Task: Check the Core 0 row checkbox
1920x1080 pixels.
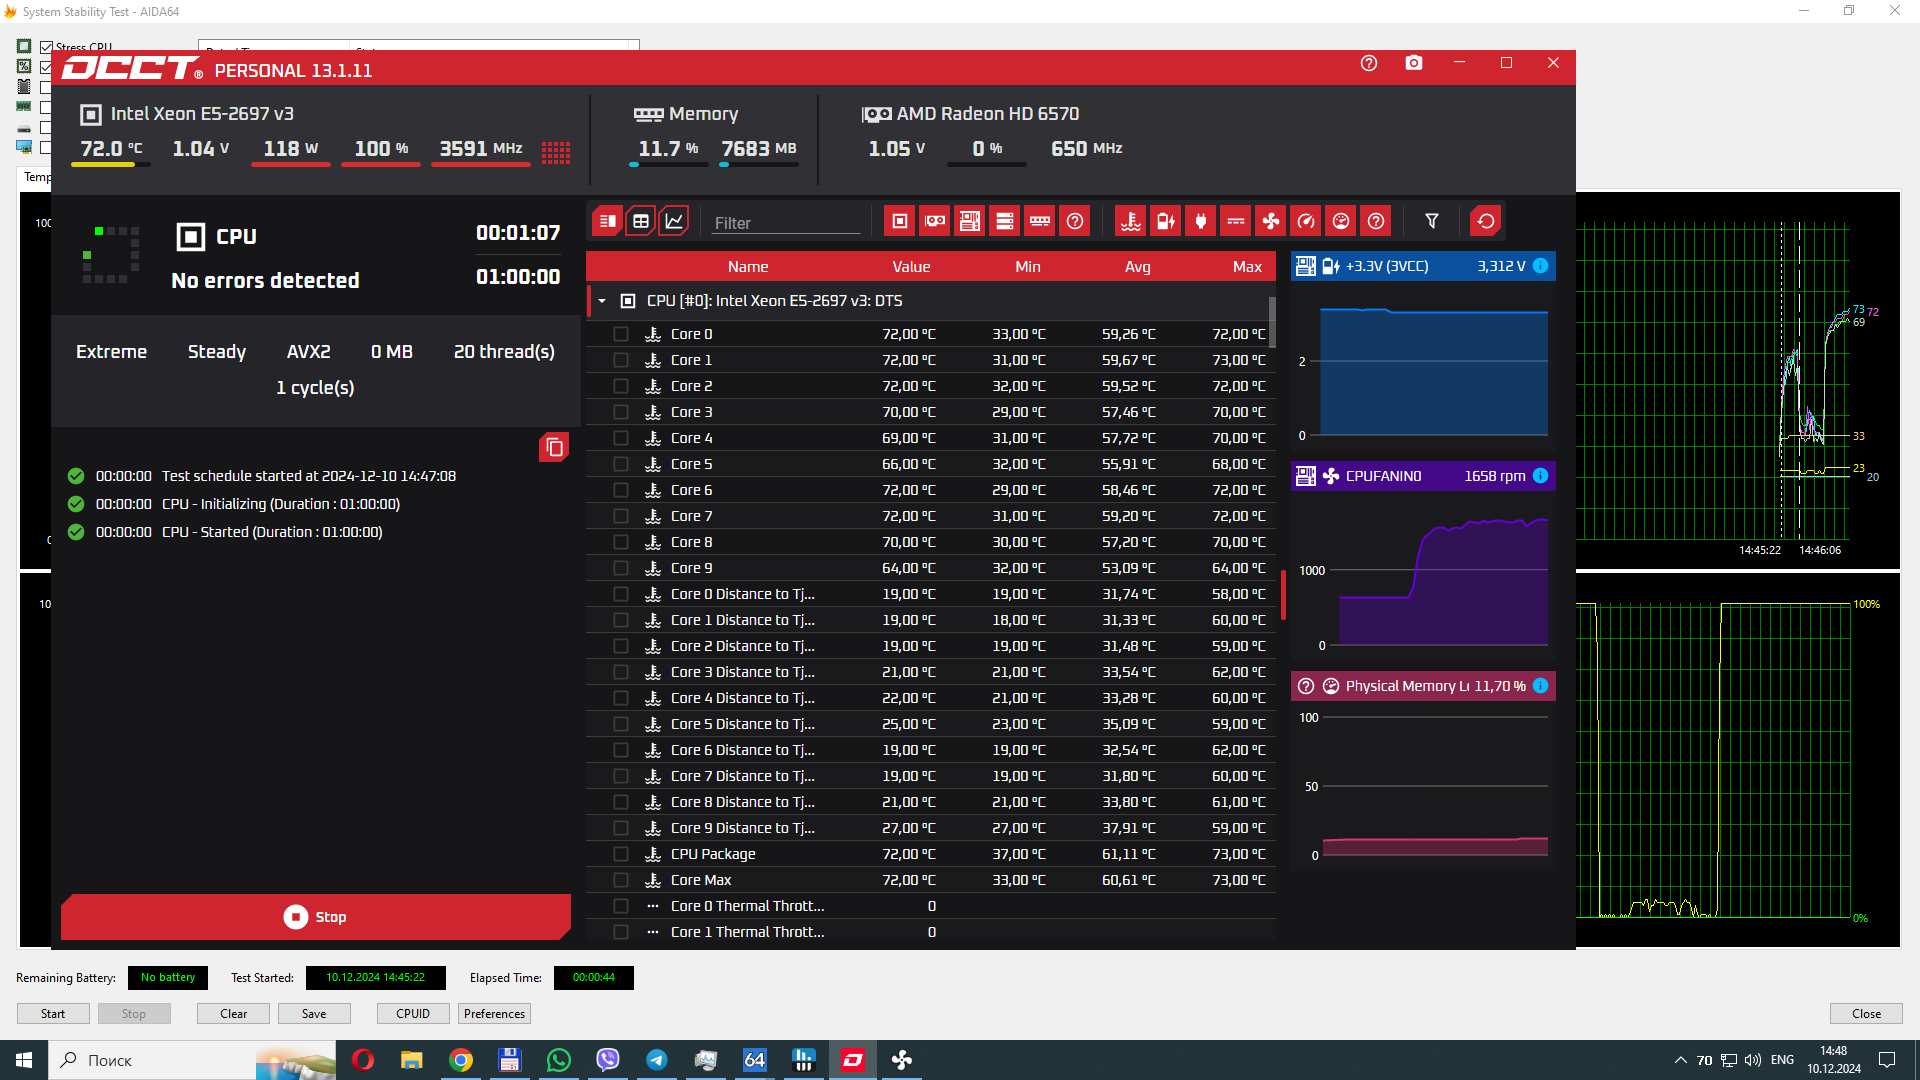Action: (x=621, y=334)
